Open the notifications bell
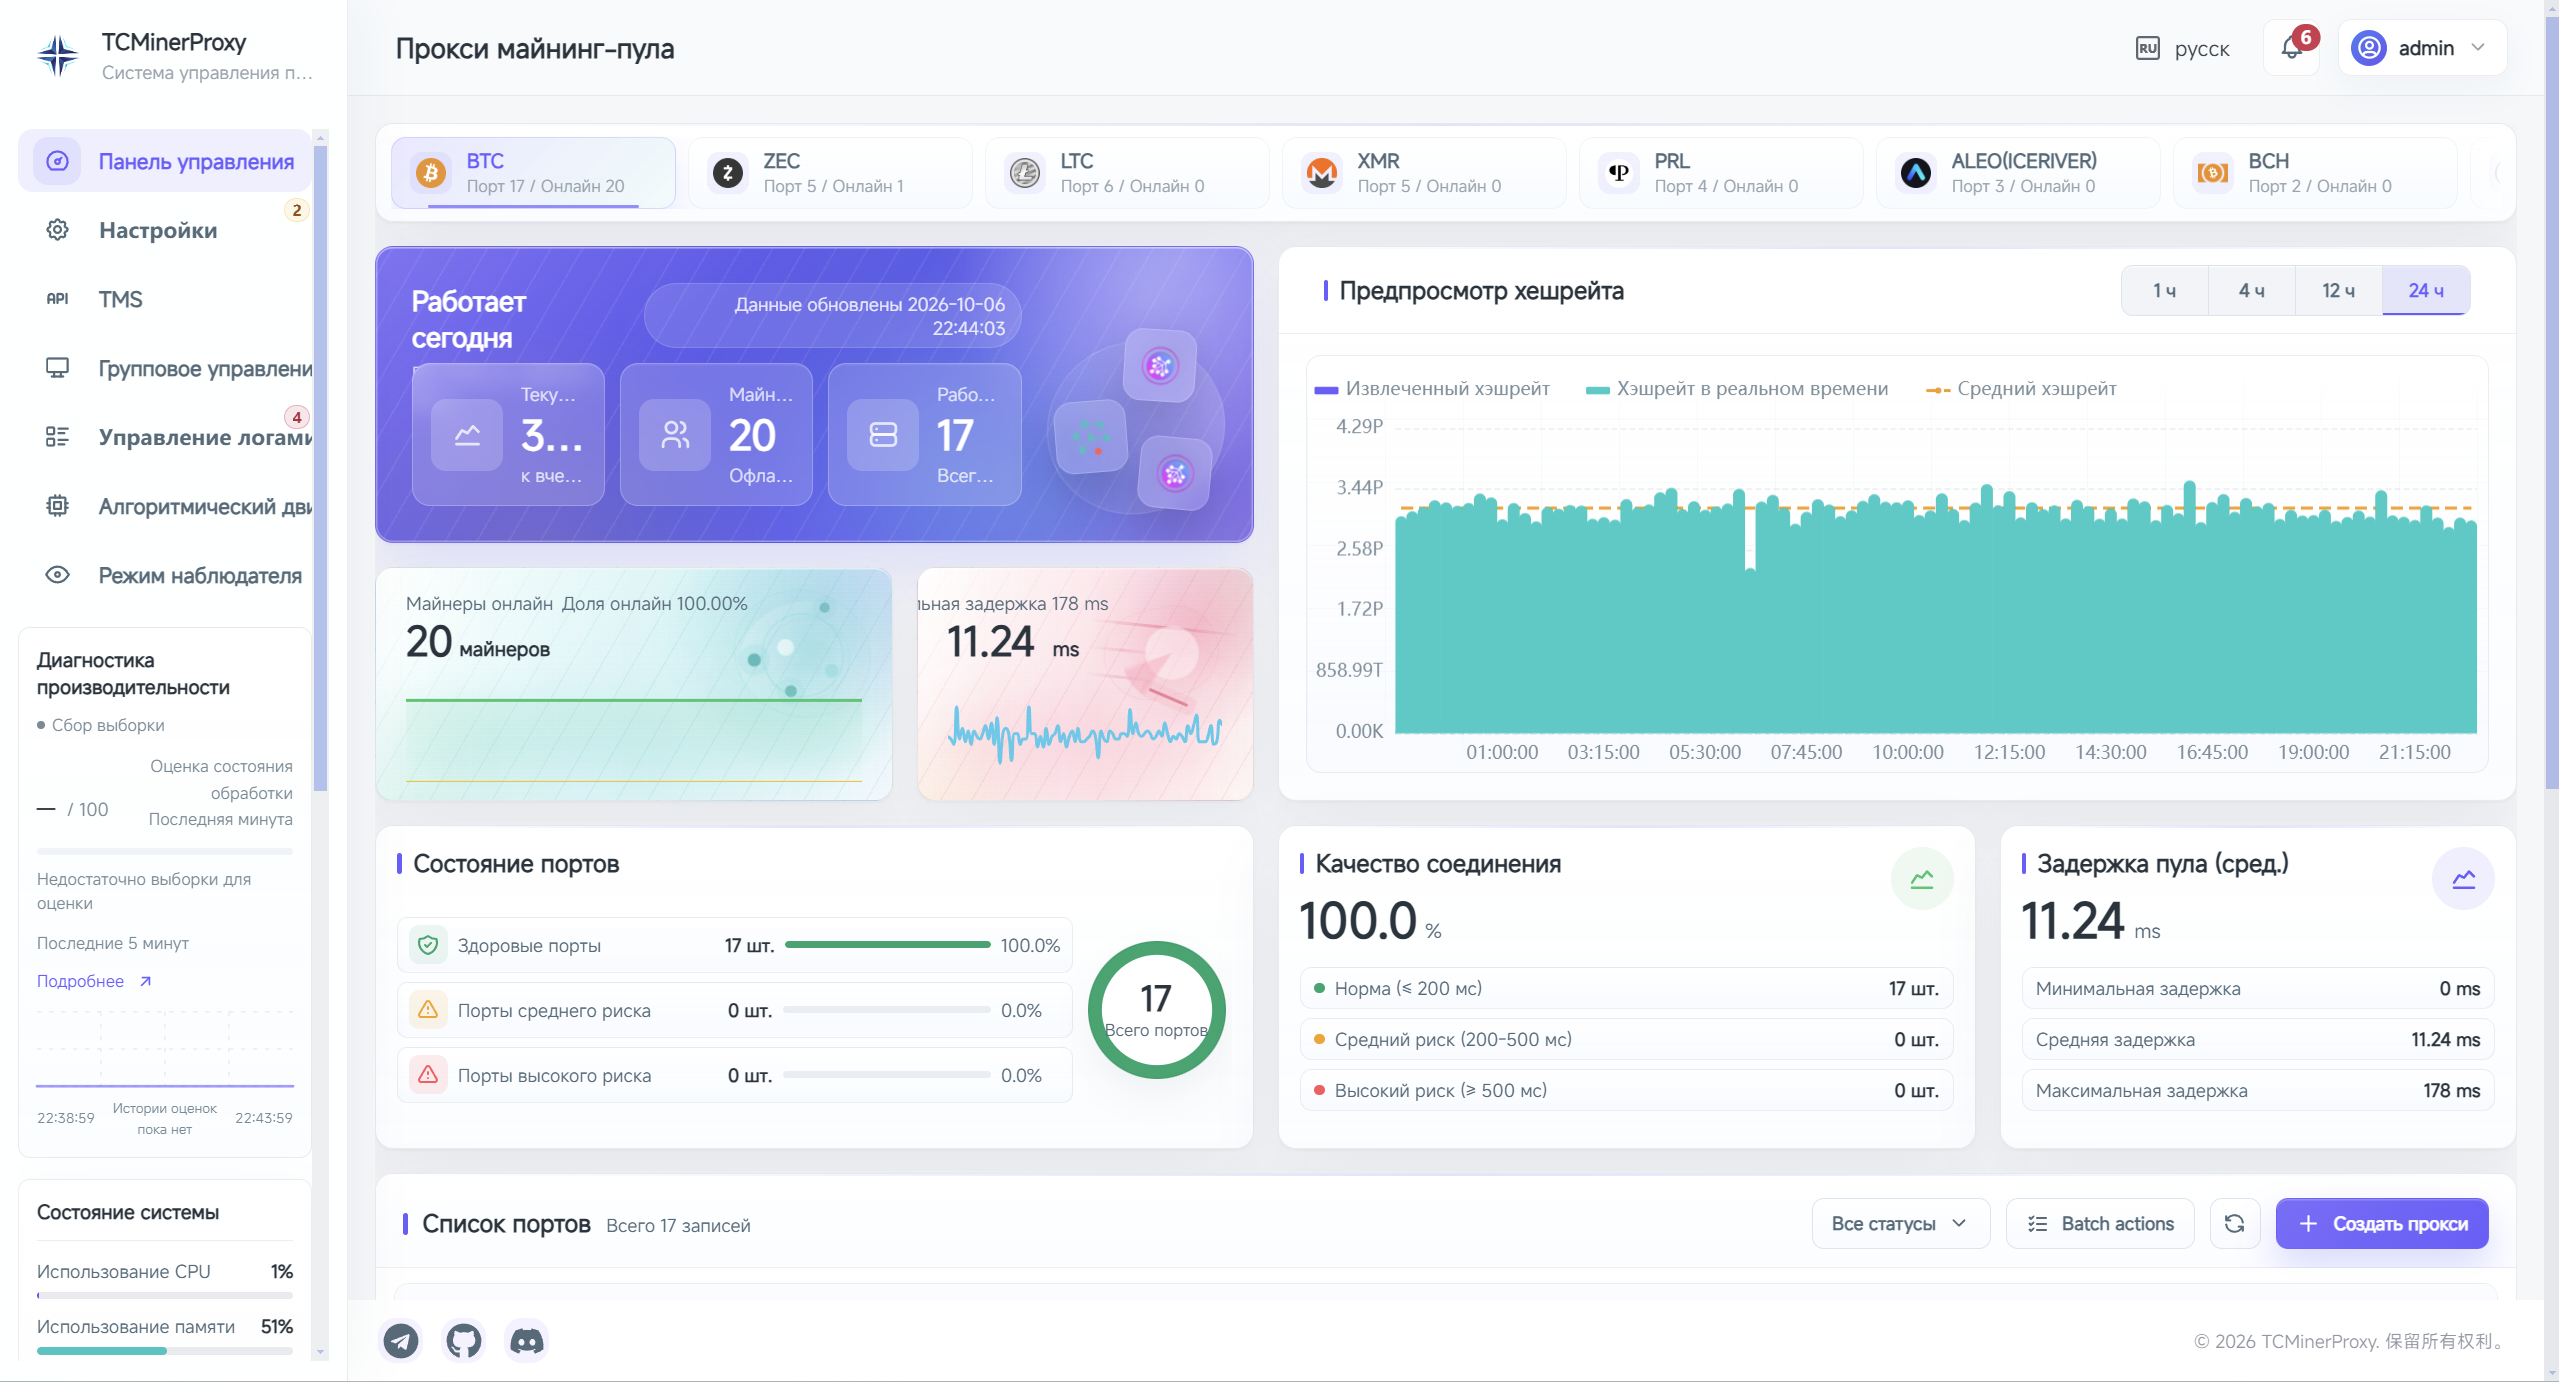This screenshot has height=1382, width=2559. click(2291, 48)
